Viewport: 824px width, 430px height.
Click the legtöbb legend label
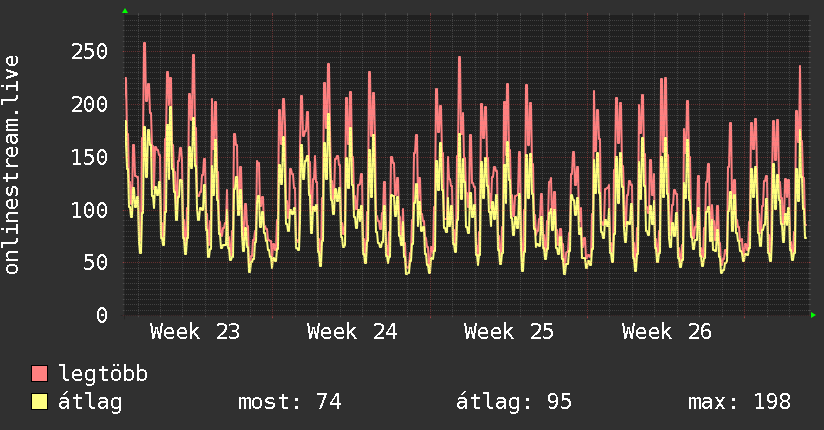(x=103, y=374)
